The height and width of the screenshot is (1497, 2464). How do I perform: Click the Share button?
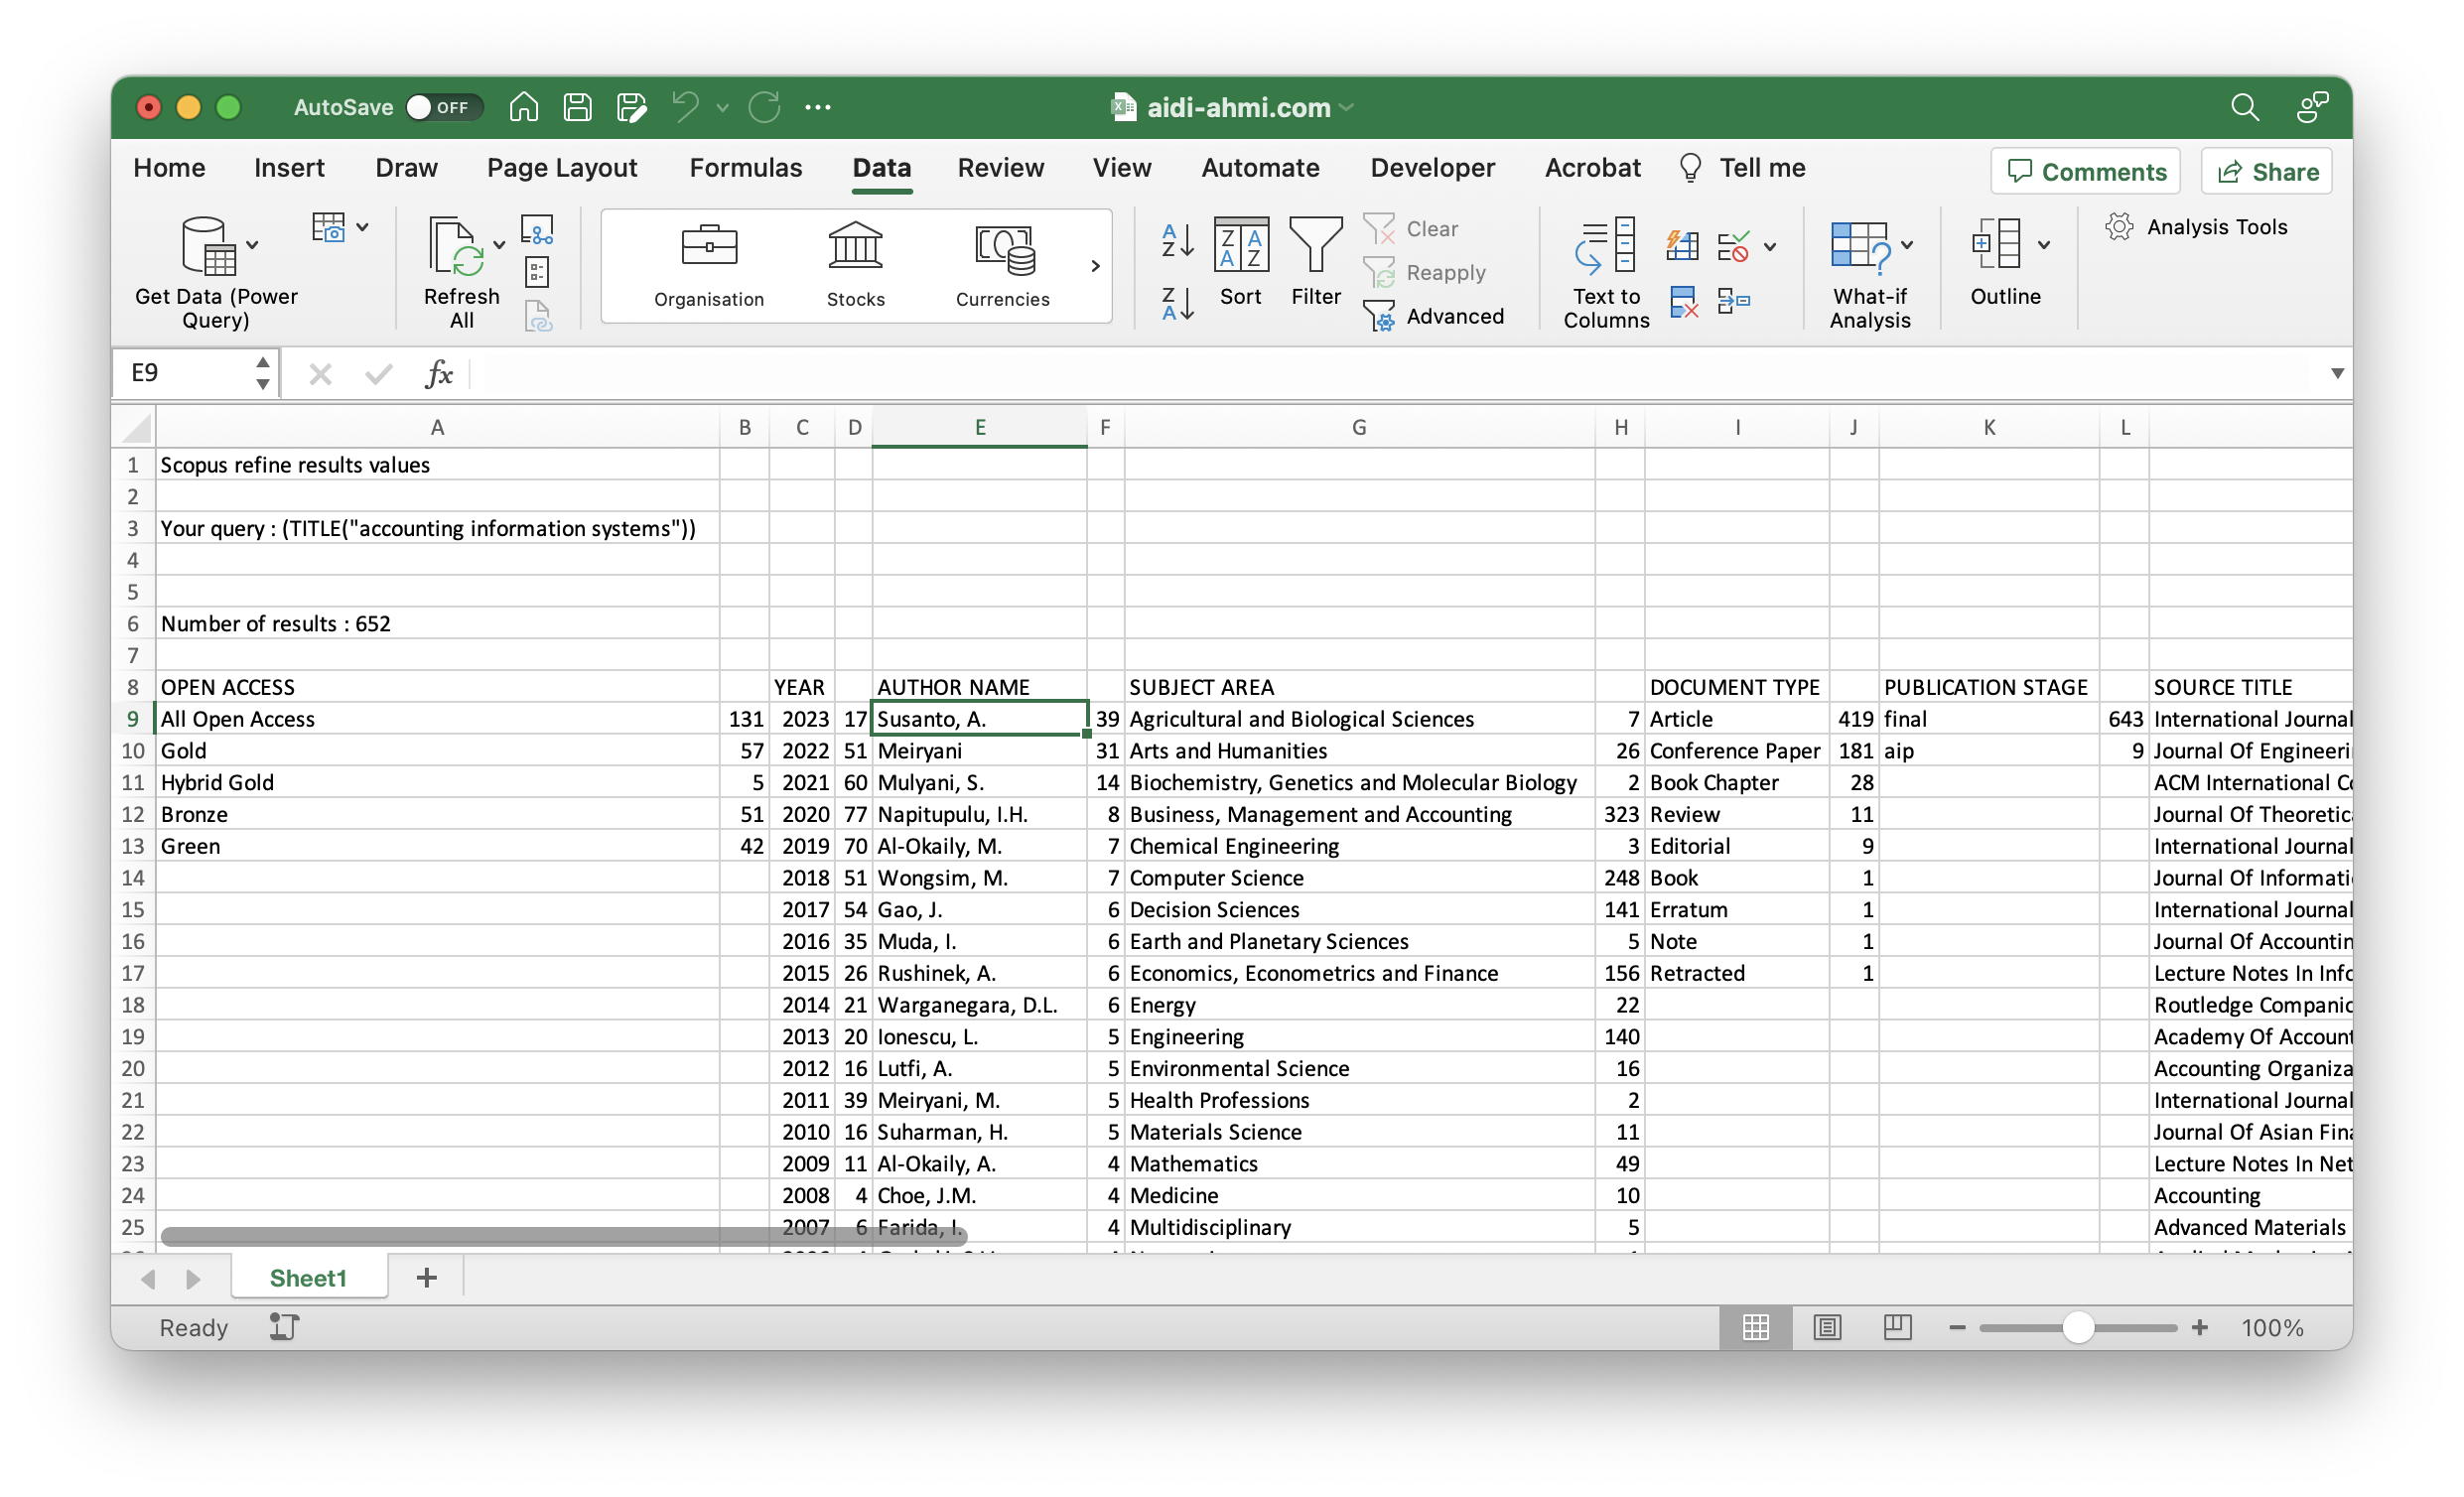(2267, 172)
